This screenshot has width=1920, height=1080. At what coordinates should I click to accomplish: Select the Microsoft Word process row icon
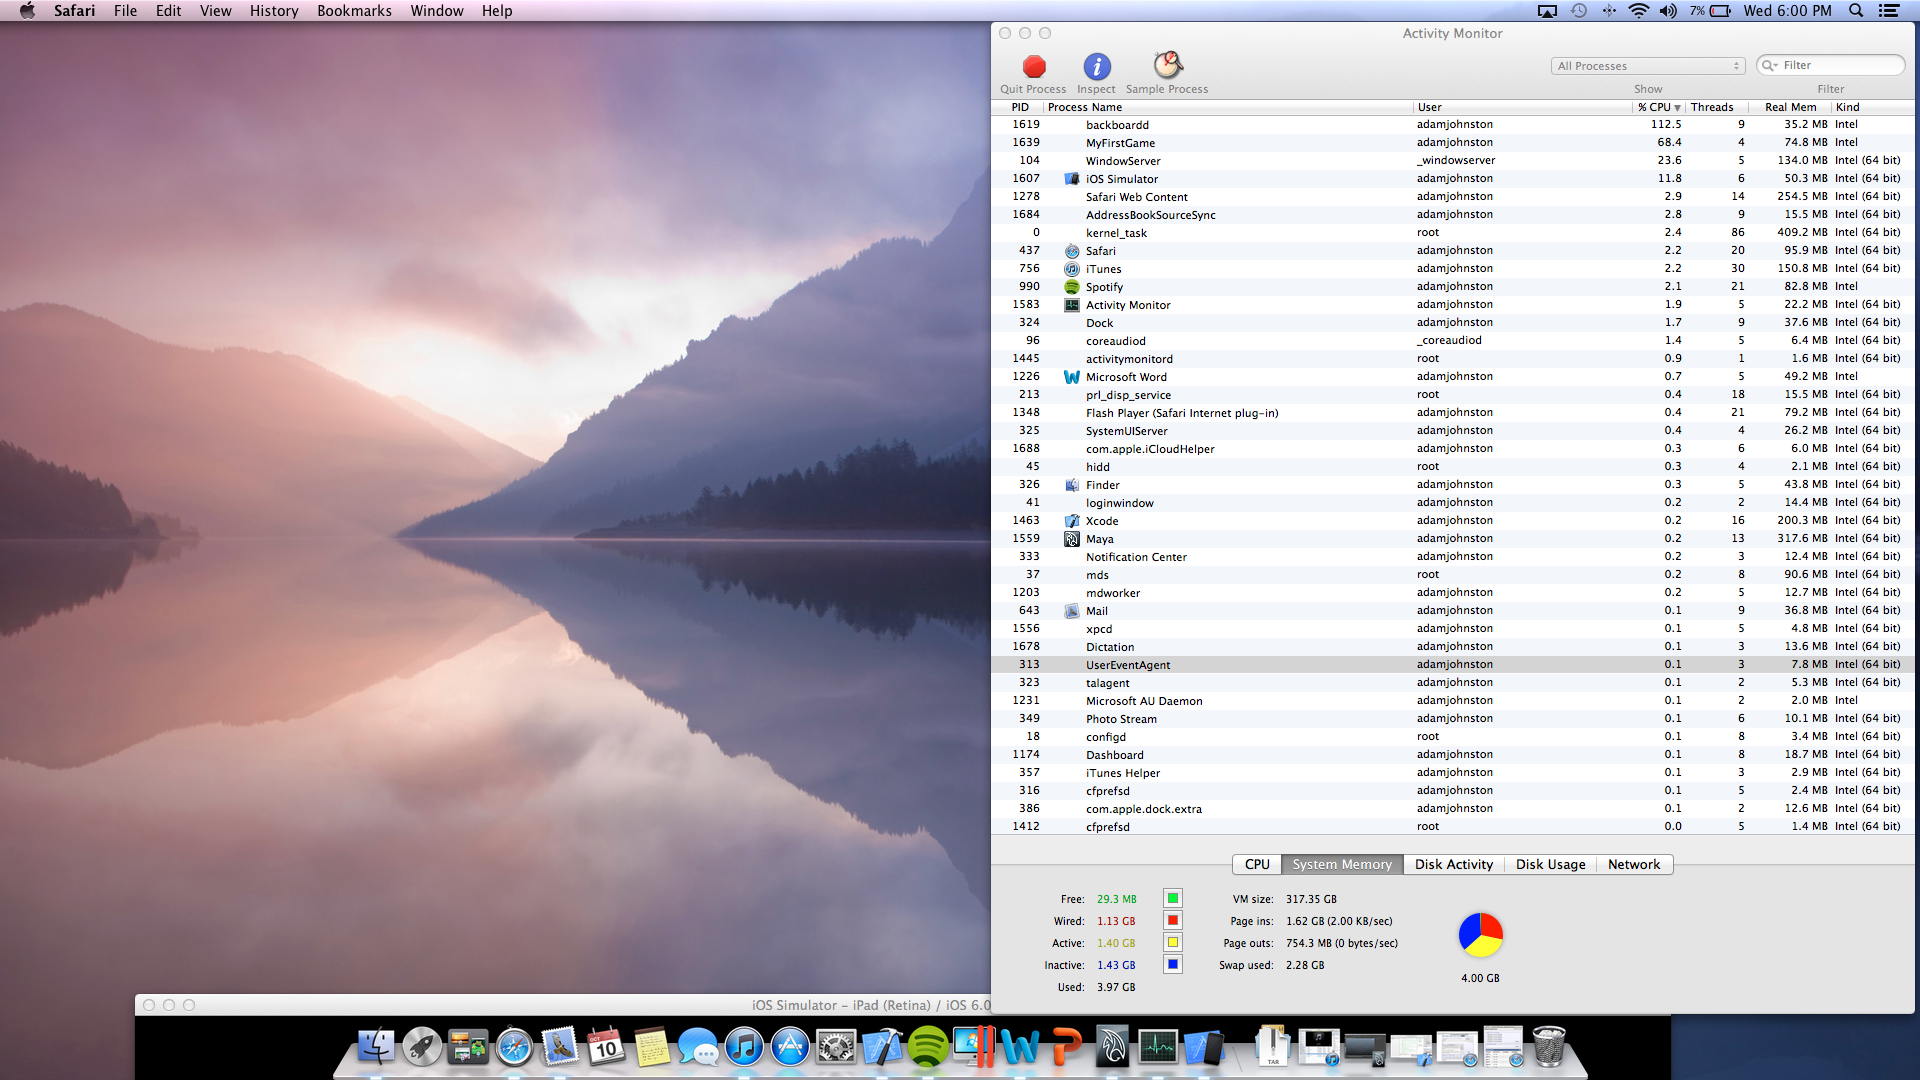pyautogui.click(x=1072, y=377)
